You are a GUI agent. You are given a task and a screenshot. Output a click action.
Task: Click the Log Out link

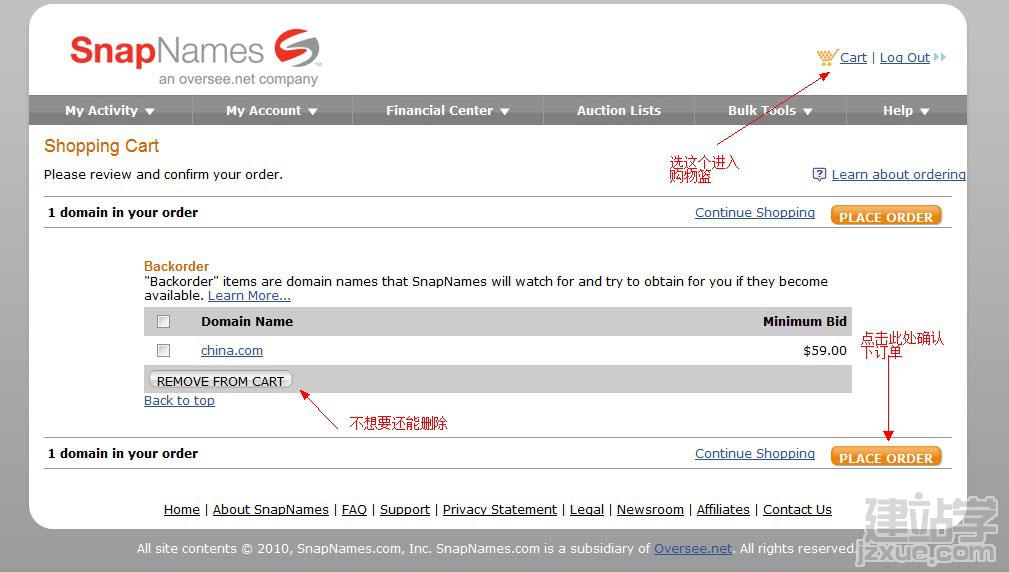pyautogui.click(x=905, y=57)
